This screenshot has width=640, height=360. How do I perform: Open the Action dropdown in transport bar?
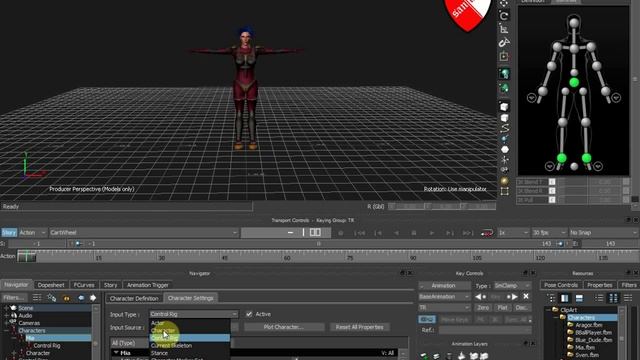pyautogui.click(x=32, y=233)
